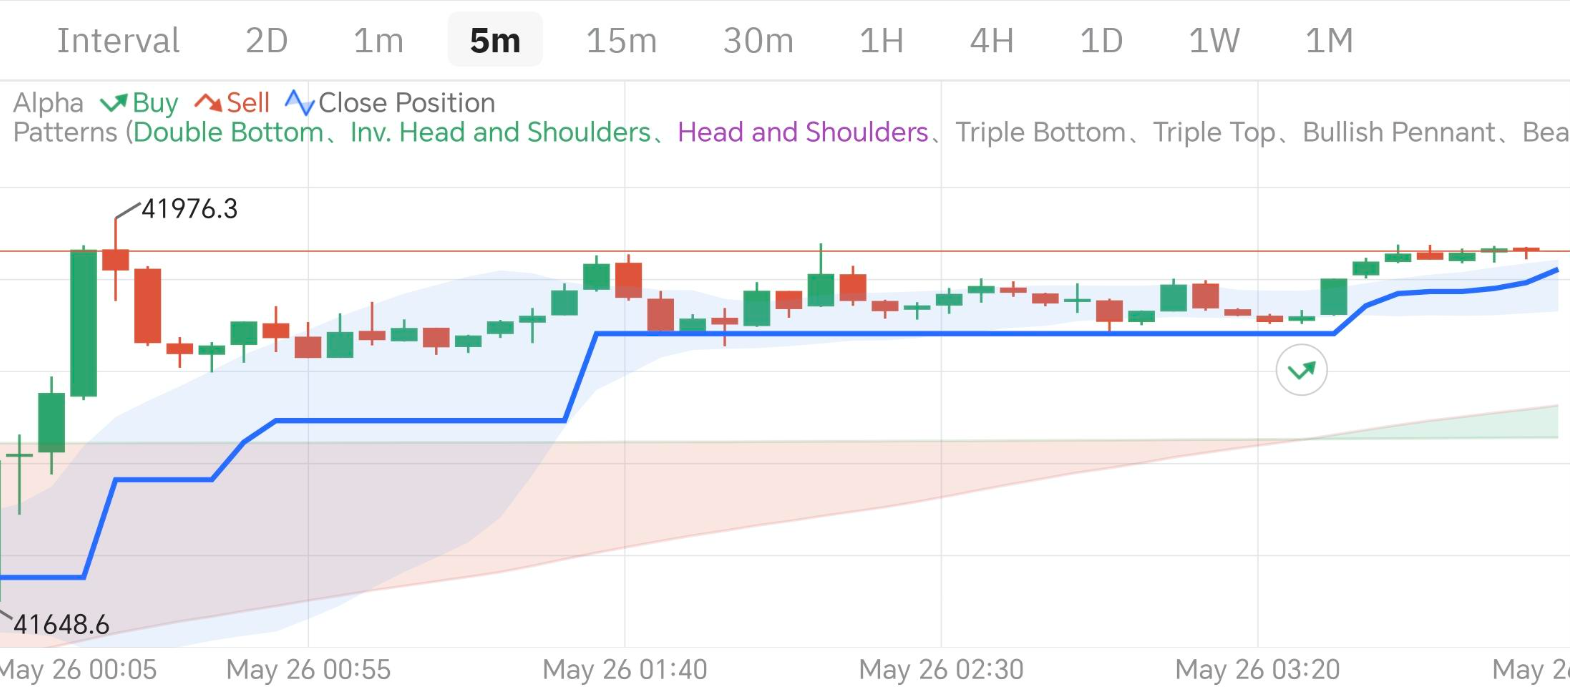Image resolution: width=1570 pixels, height=688 pixels.
Task: Switch chart to 30m interval
Action: pos(758,41)
